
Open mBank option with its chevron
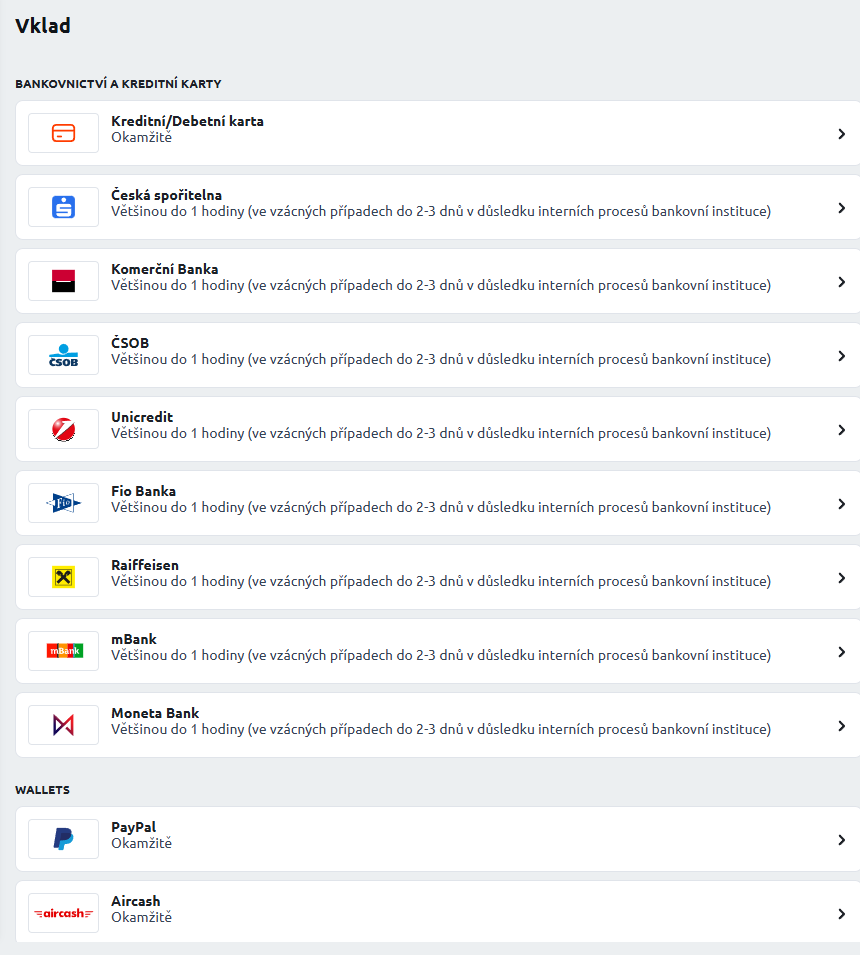pos(842,652)
